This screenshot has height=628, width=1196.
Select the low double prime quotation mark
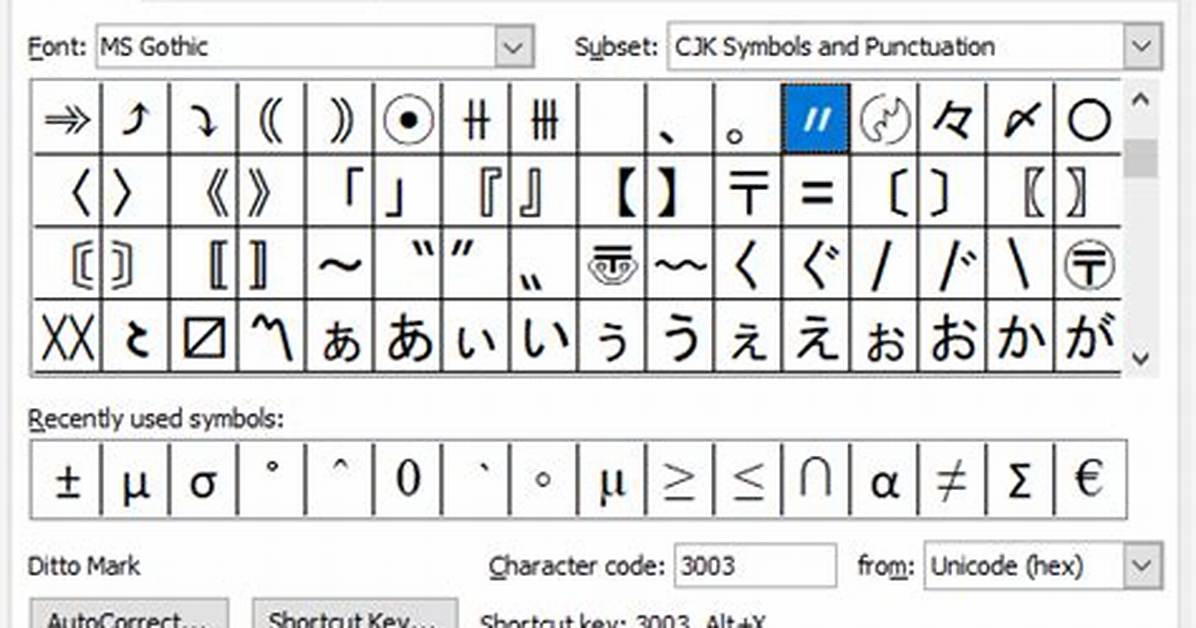click(544, 263)
